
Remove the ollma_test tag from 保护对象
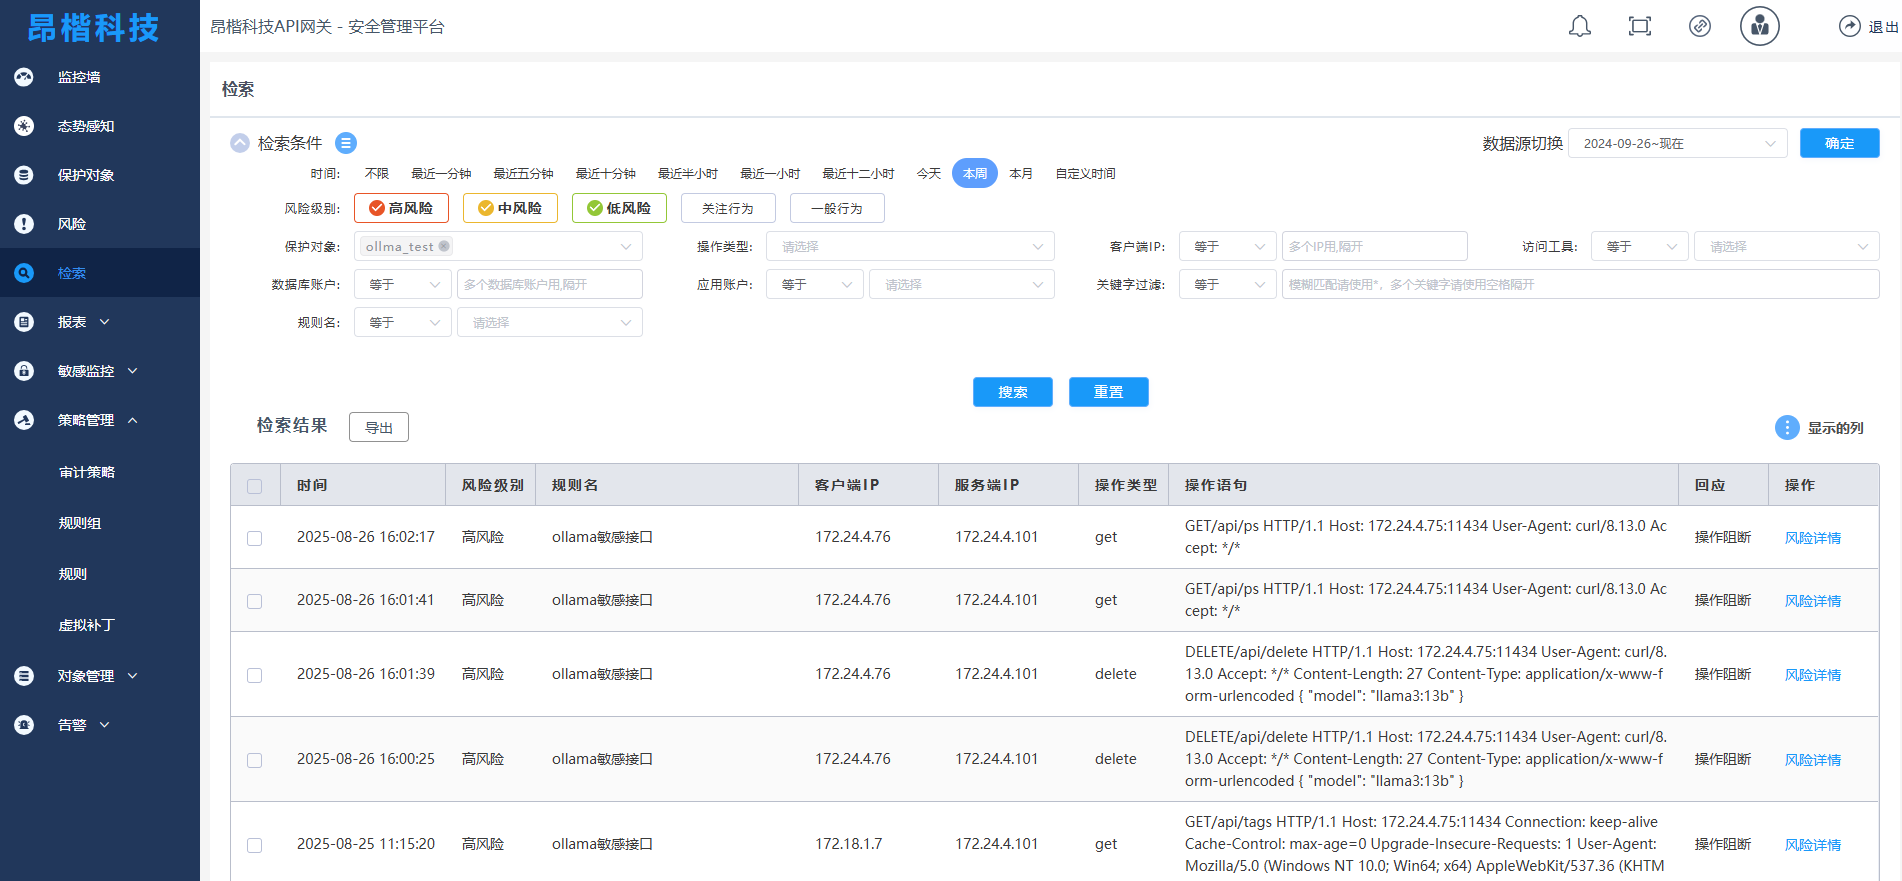[x=444, y=246]
